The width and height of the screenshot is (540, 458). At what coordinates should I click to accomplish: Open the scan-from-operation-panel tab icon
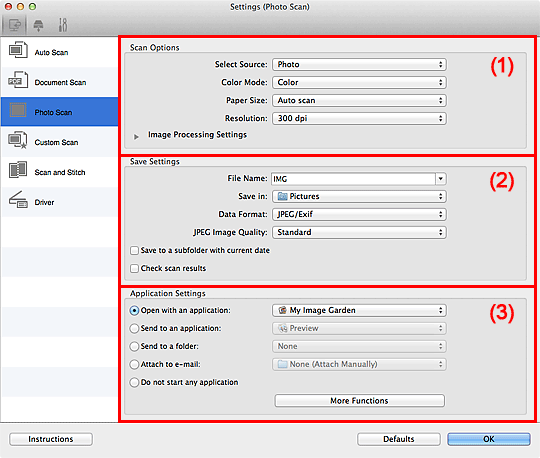[x=38, y=25]
